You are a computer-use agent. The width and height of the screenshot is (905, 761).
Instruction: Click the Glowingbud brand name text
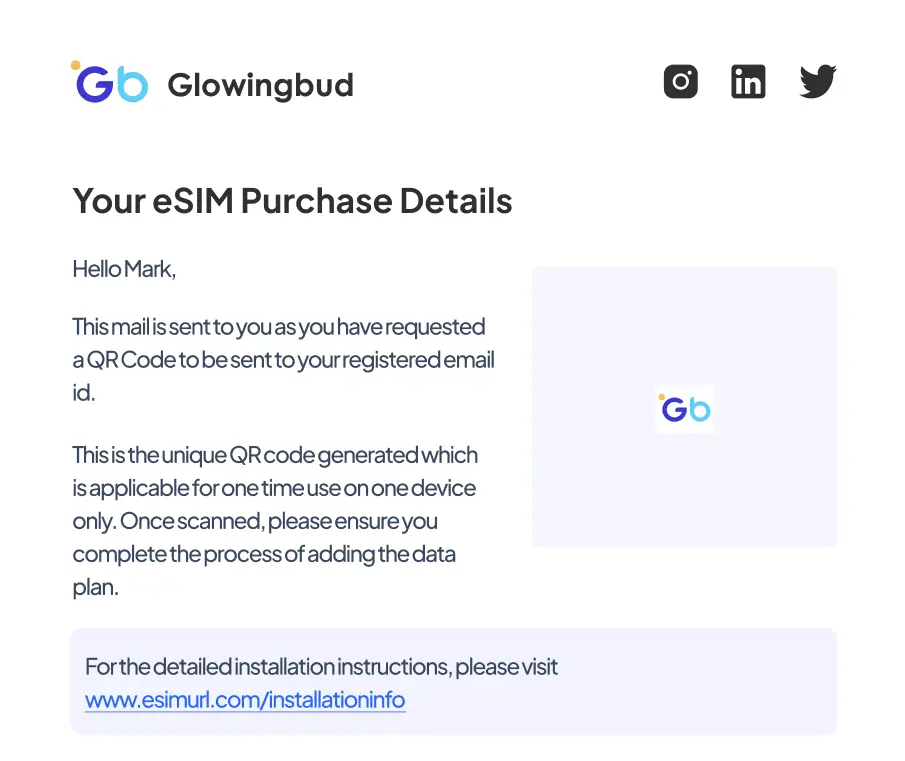260,85
